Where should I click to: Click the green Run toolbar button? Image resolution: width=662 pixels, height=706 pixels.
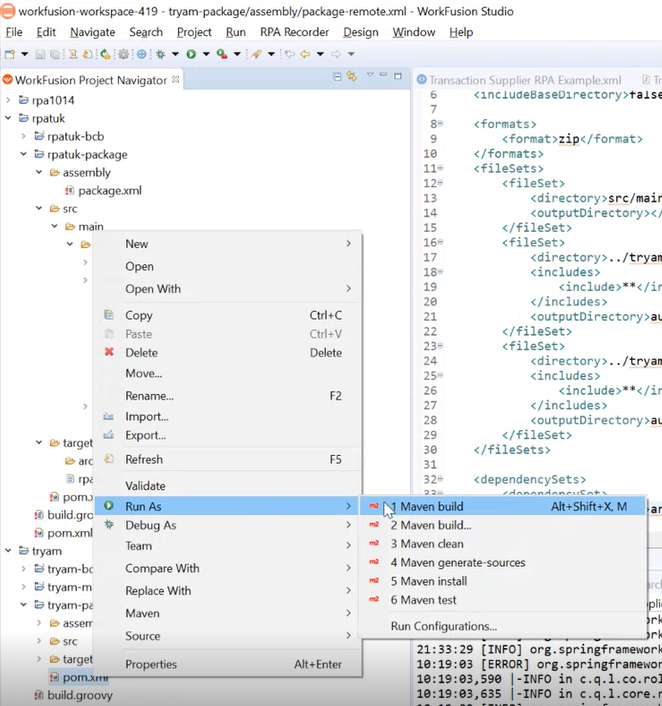click(191, 54)
